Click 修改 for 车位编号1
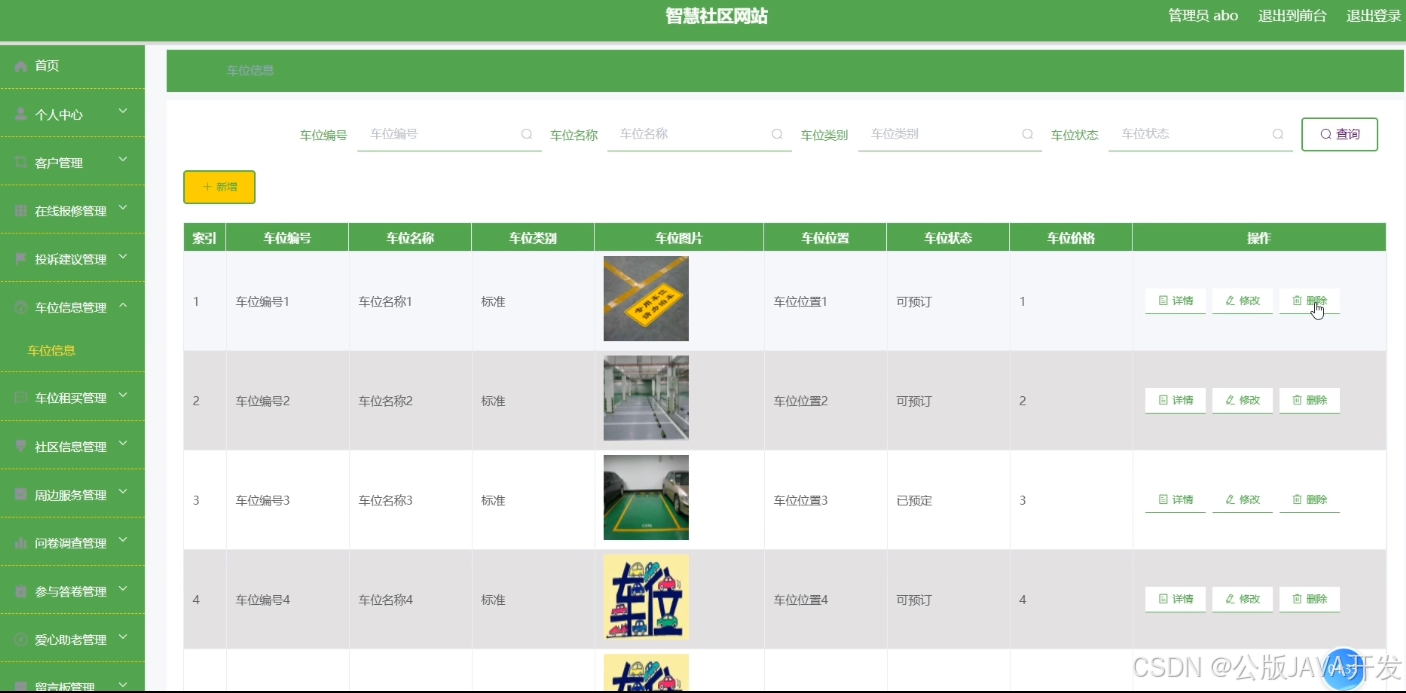This screenshot has height=693, width=1406. 1242,301
